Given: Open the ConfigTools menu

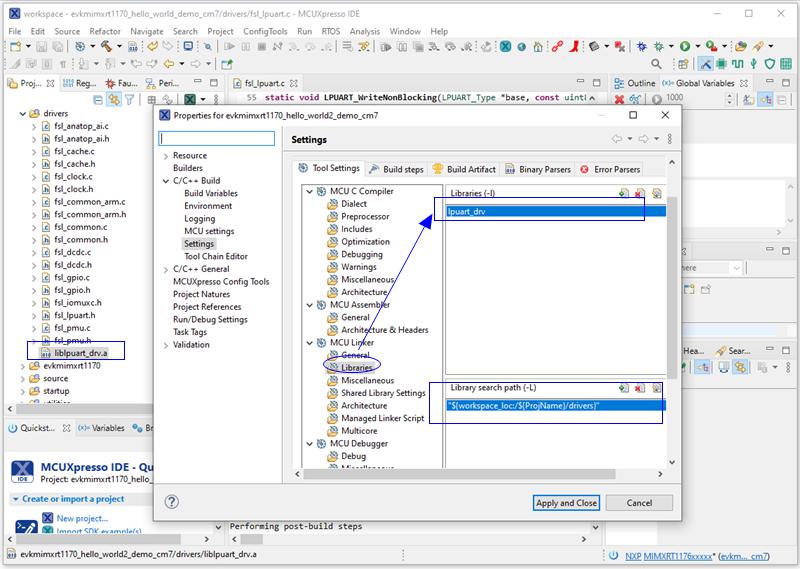Looking at the screenshot, I should [265, 31].
